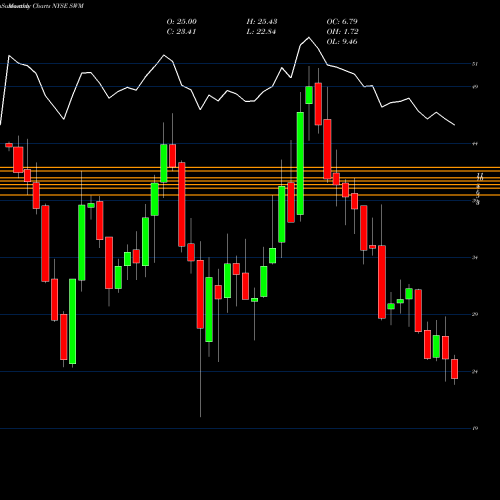Select the price axis label 34
Screen dimensions: 500x500
click(x=475, y=258)
